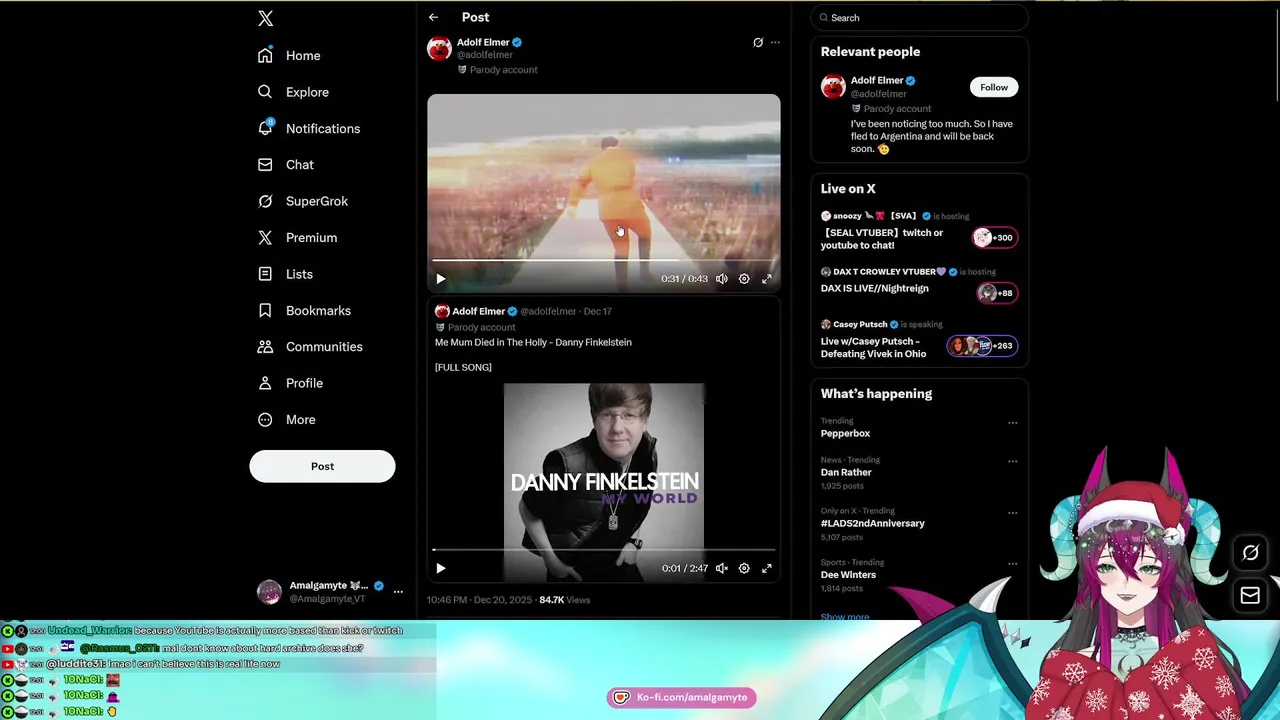
Task: Click the Lists sidebar icon
Action: click(x=265, y=274)
